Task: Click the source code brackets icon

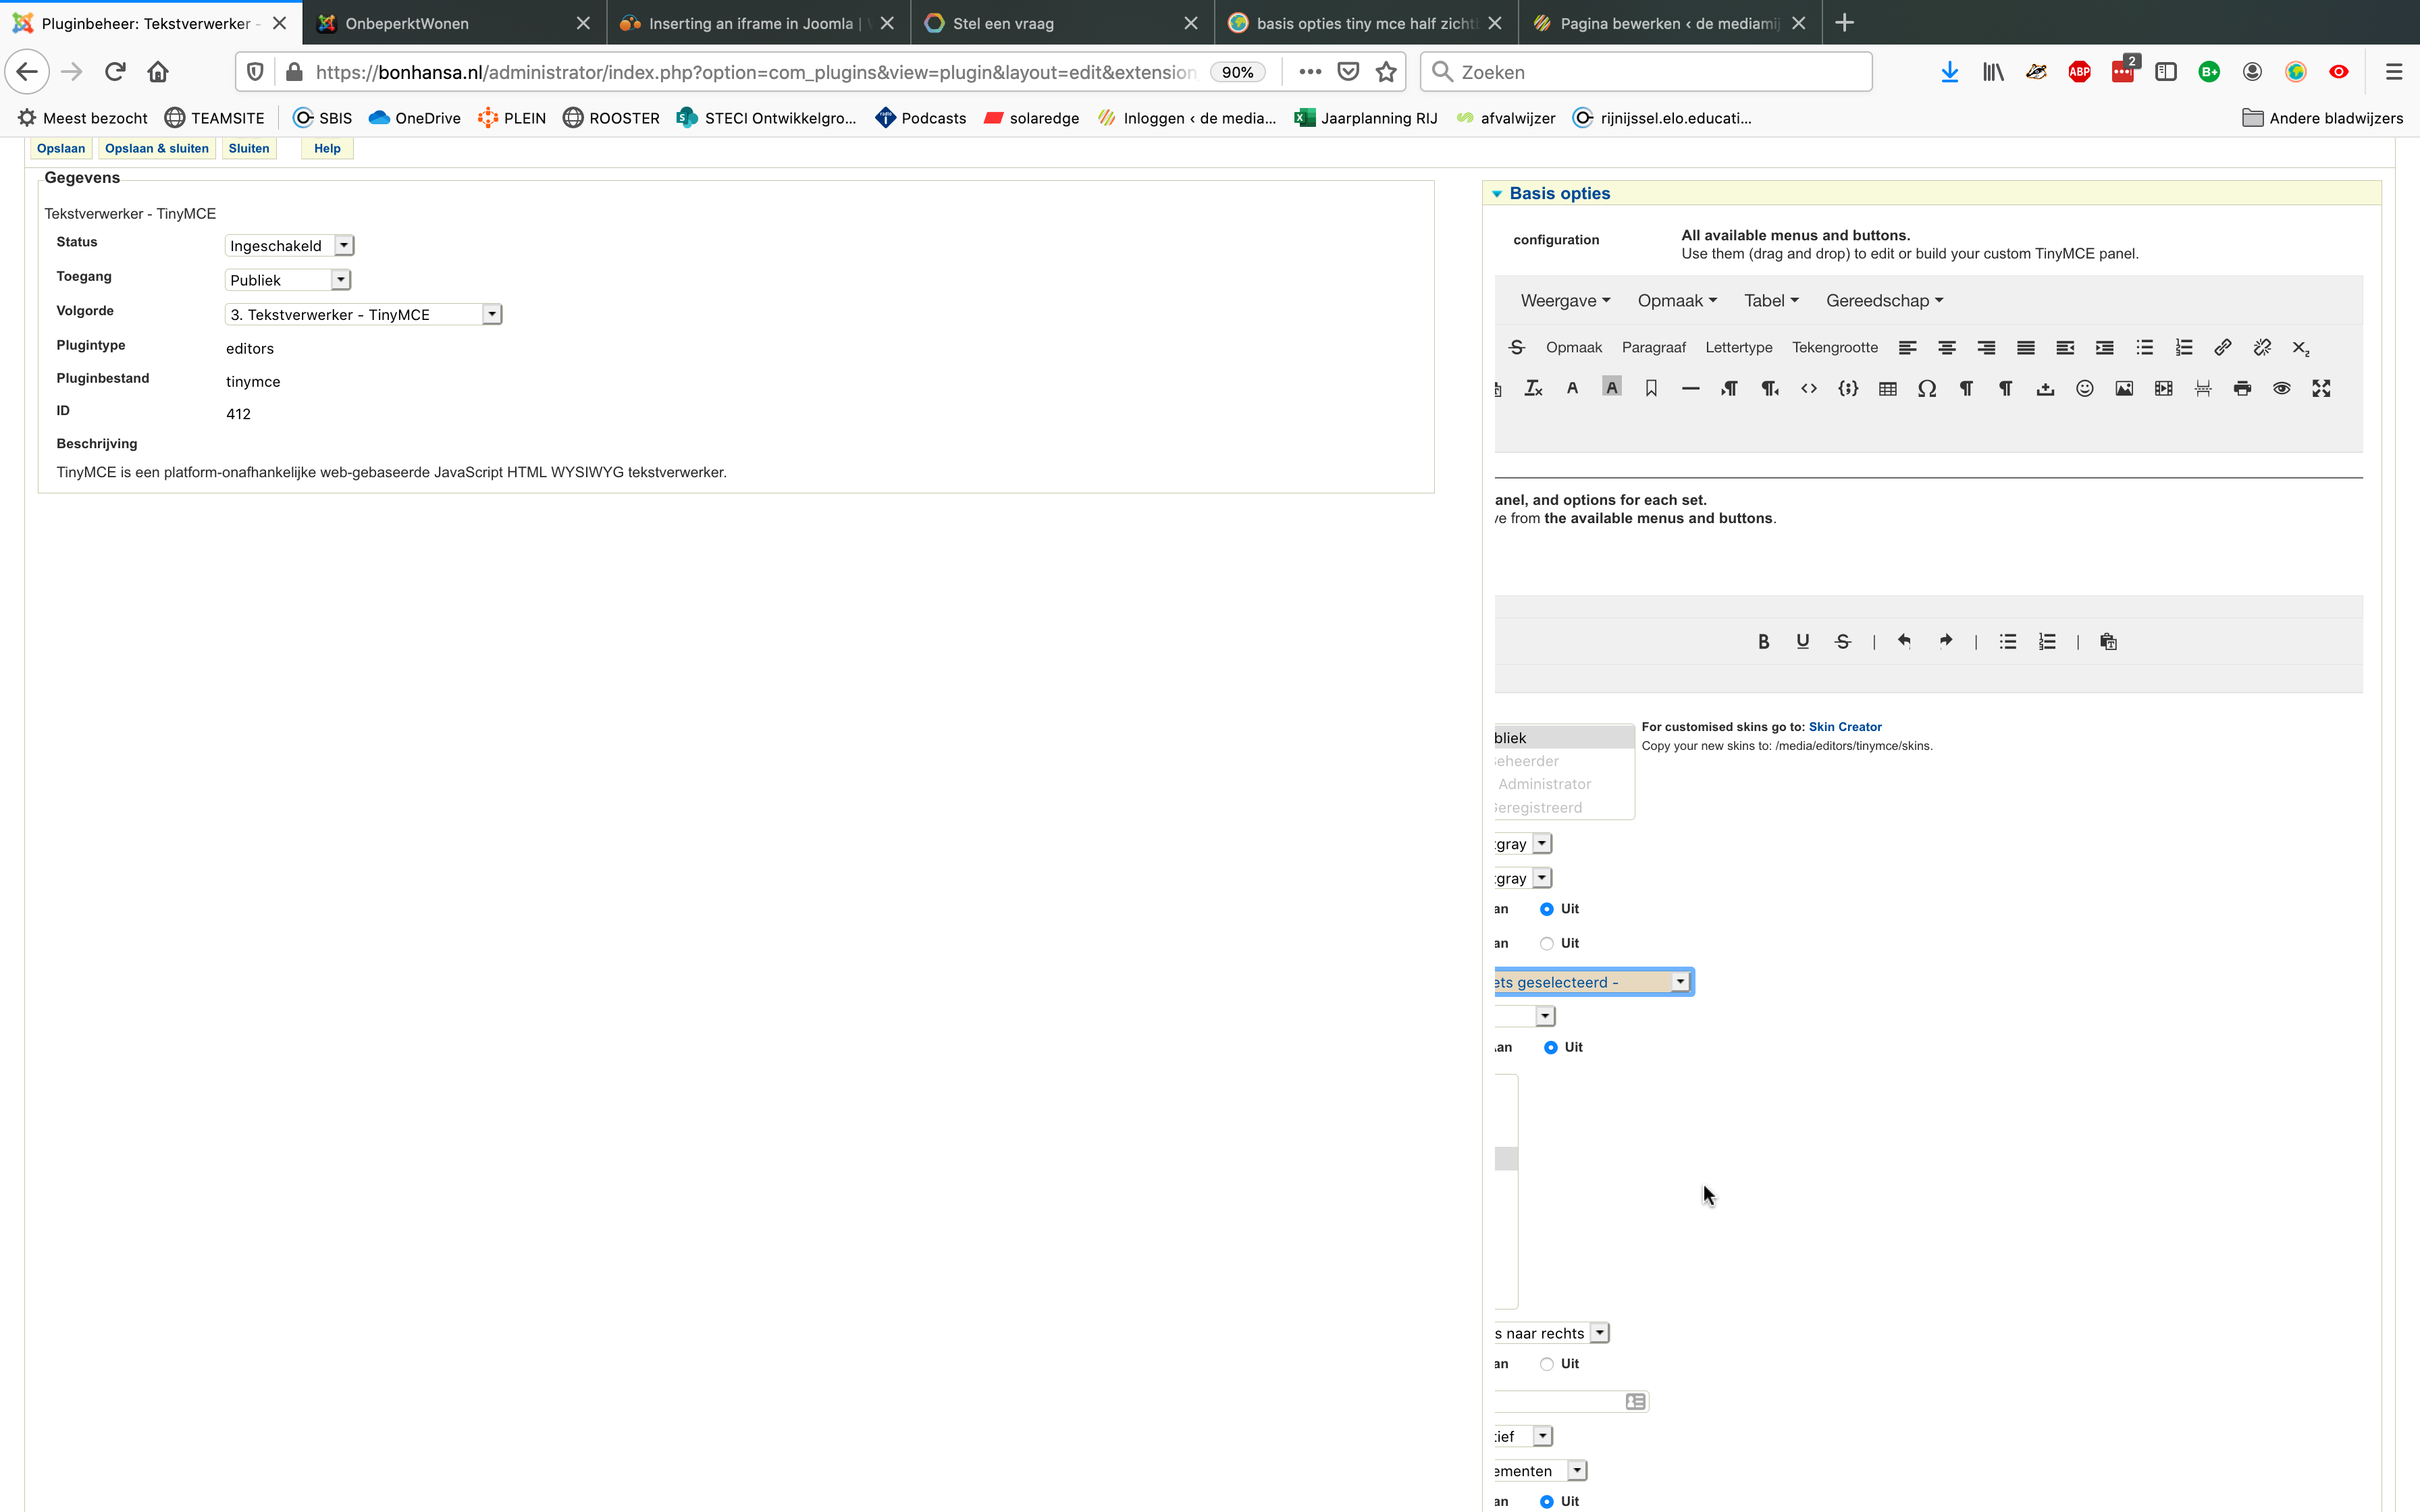Action: click(x=1809, y=389)
